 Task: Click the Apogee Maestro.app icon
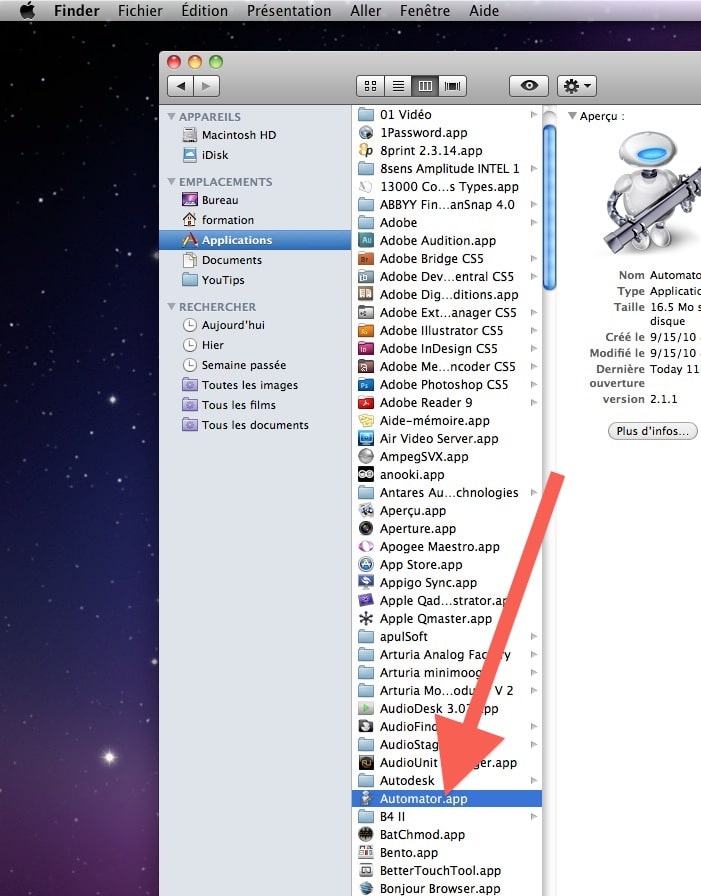coord(366,547)
